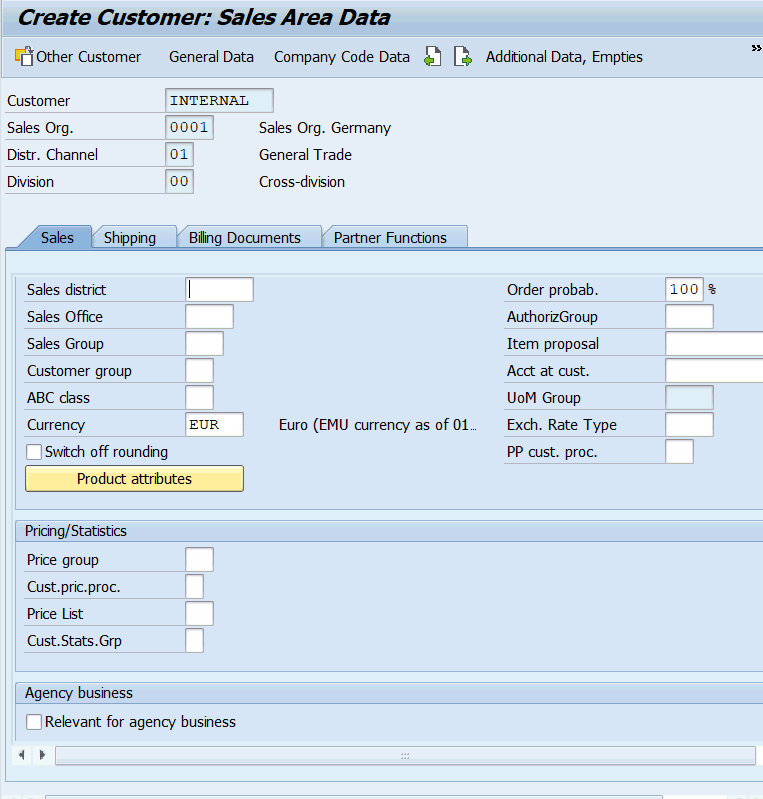Open Company Code Data view

pyautogui.click(x=341, y=57)
